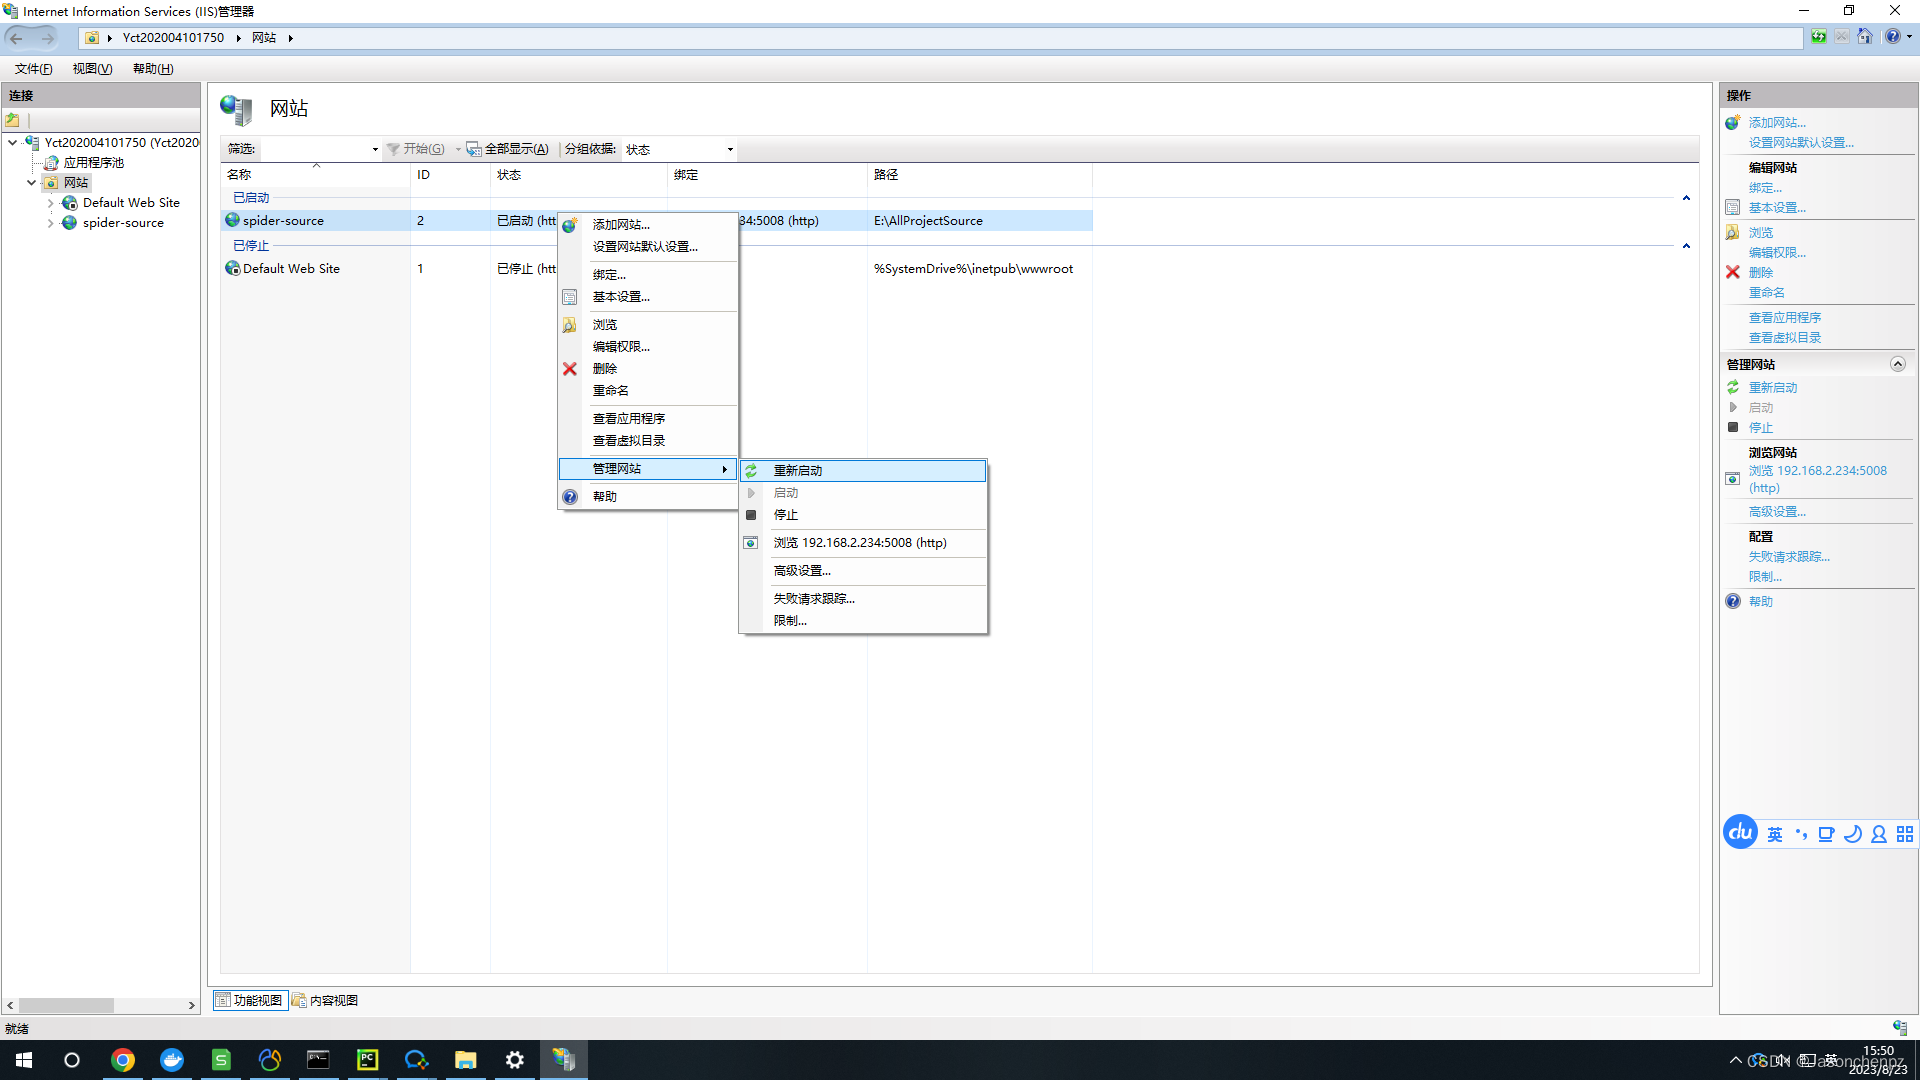Sort by the 路径 column header
Screen dimensions: 1920x1080
[980, 175]
